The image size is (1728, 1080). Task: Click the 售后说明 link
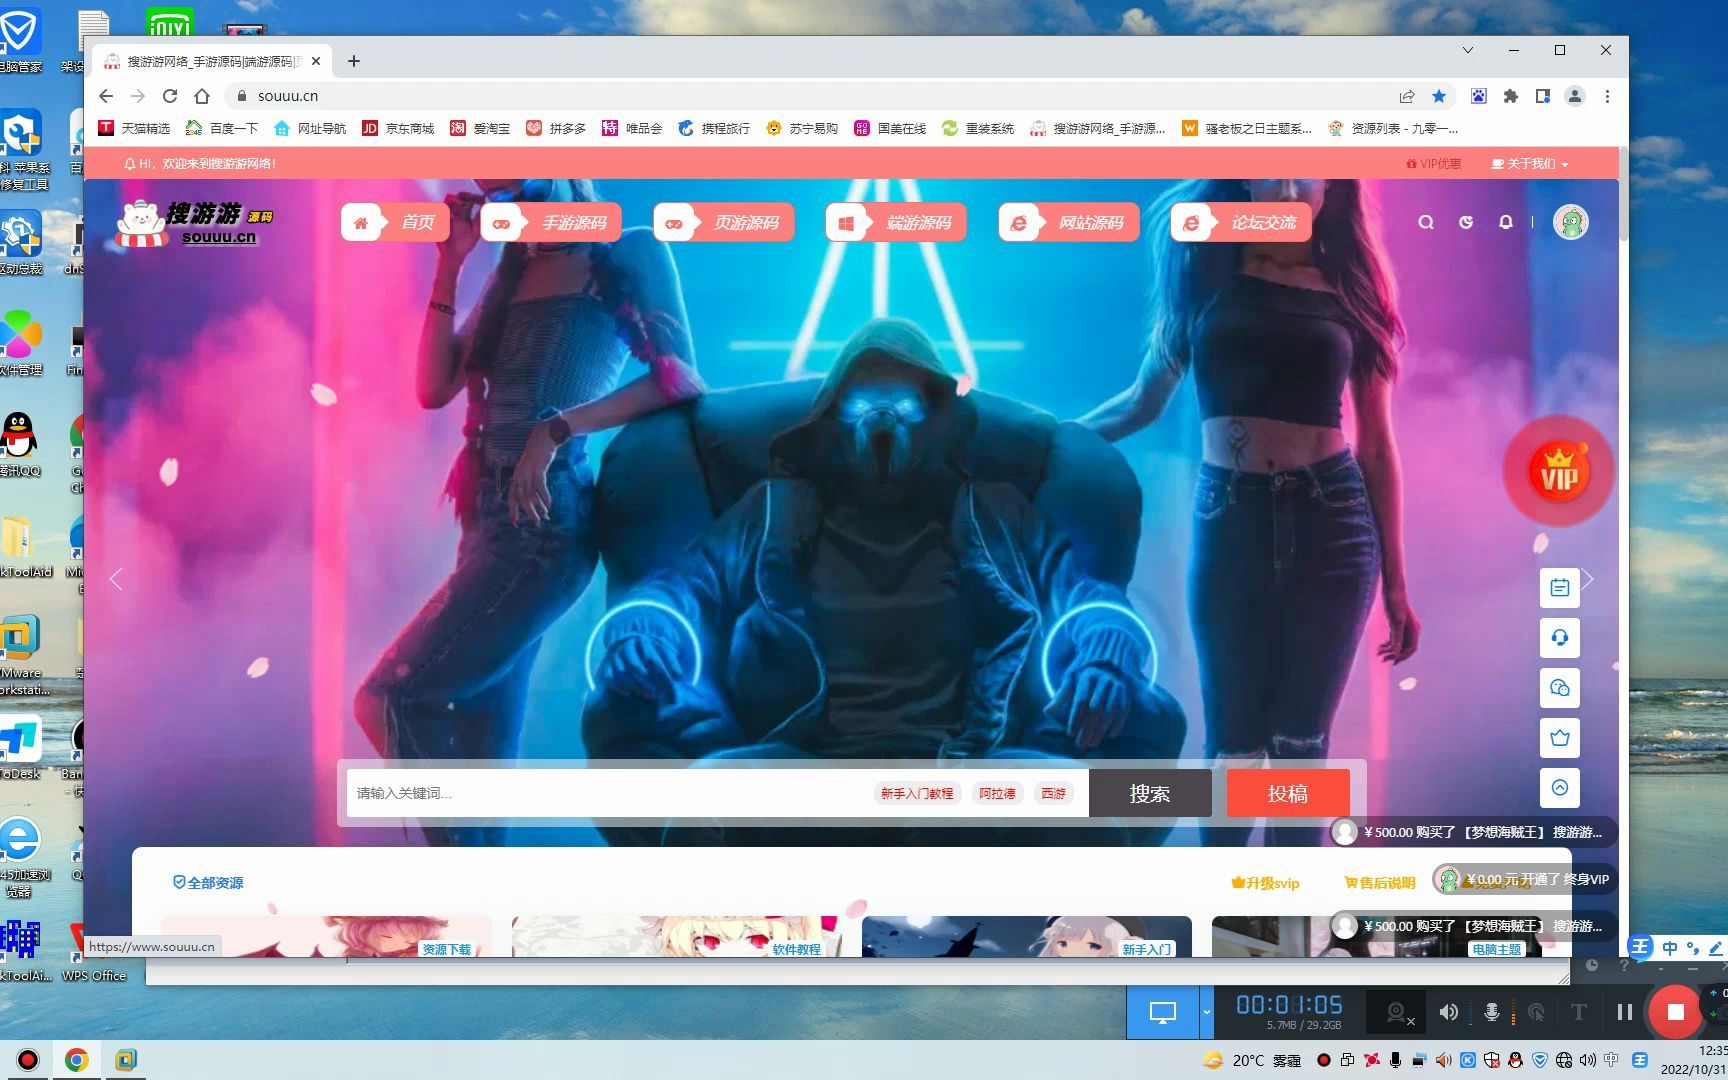[x=1380, y=883]
